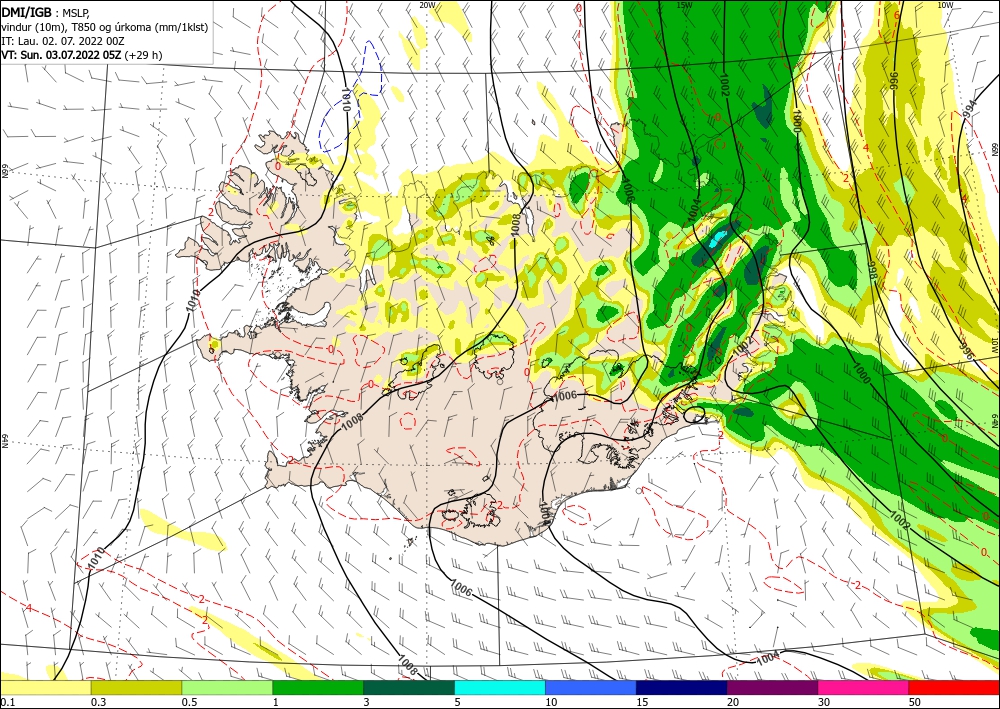Image resolution: width=1000 pixels, height=709 pixels.
Task: Click the 'DMI/IGB' title text
Action: (x=26, y=12)
